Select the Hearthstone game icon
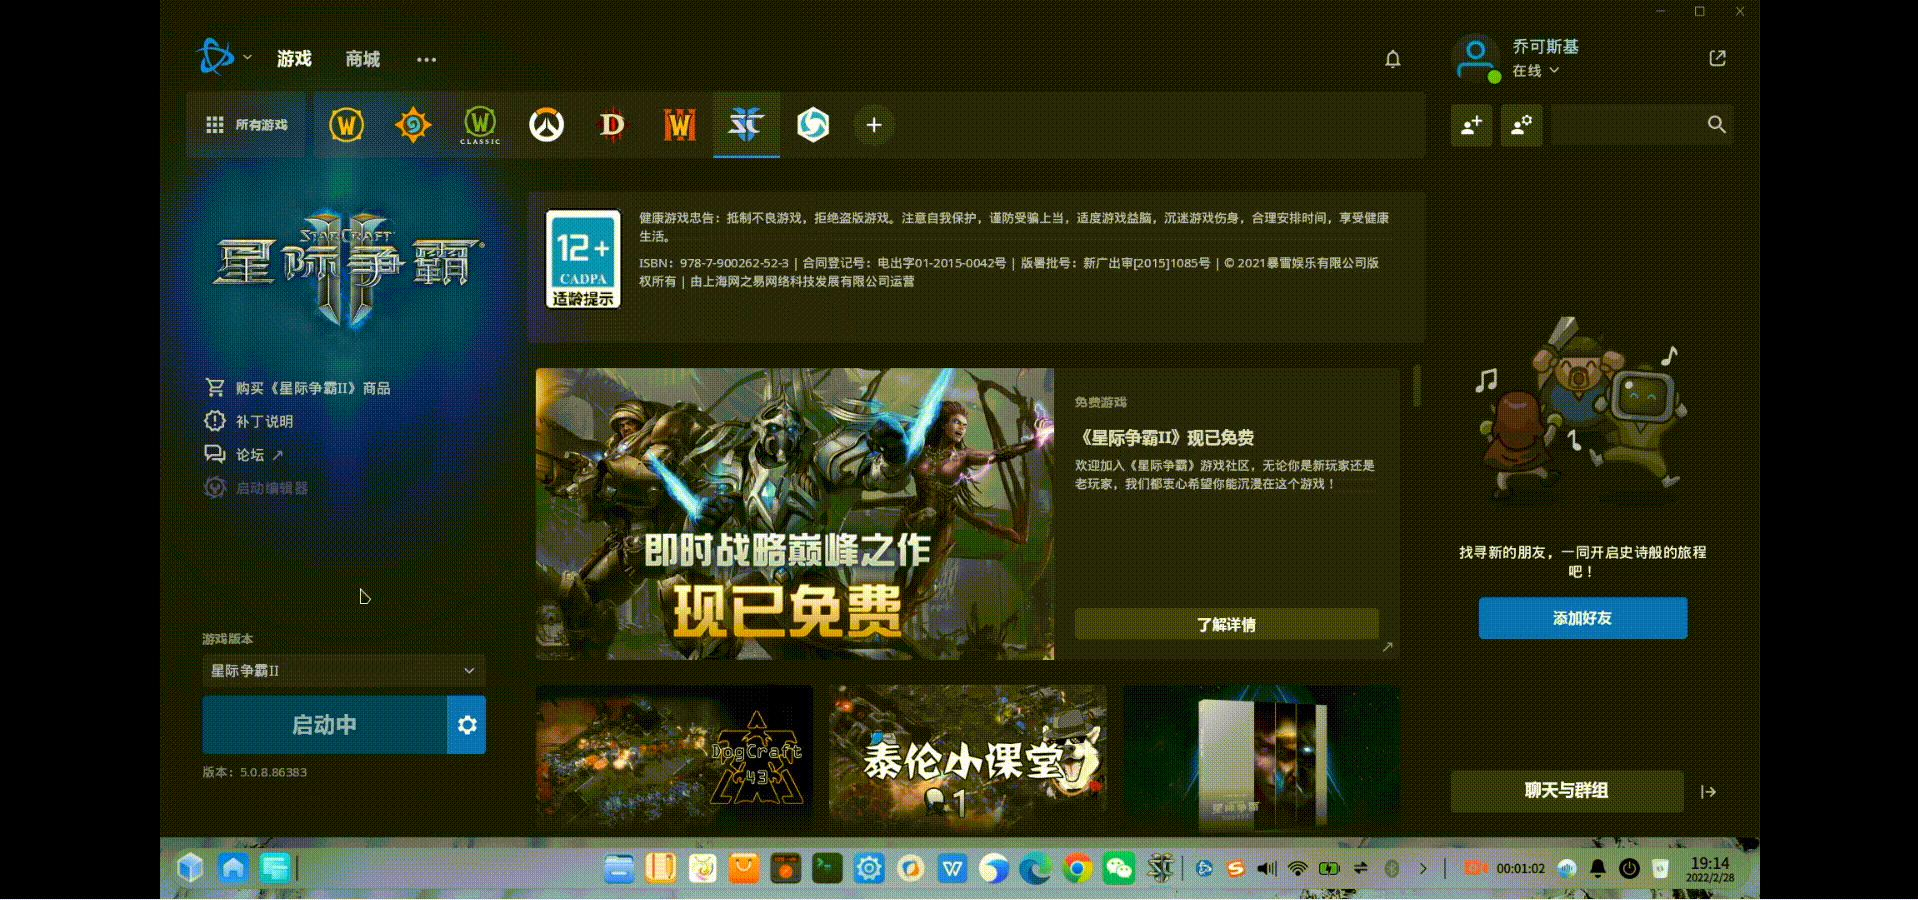The height and width of the screenshot is (900, 1918). tap(413, 125)
